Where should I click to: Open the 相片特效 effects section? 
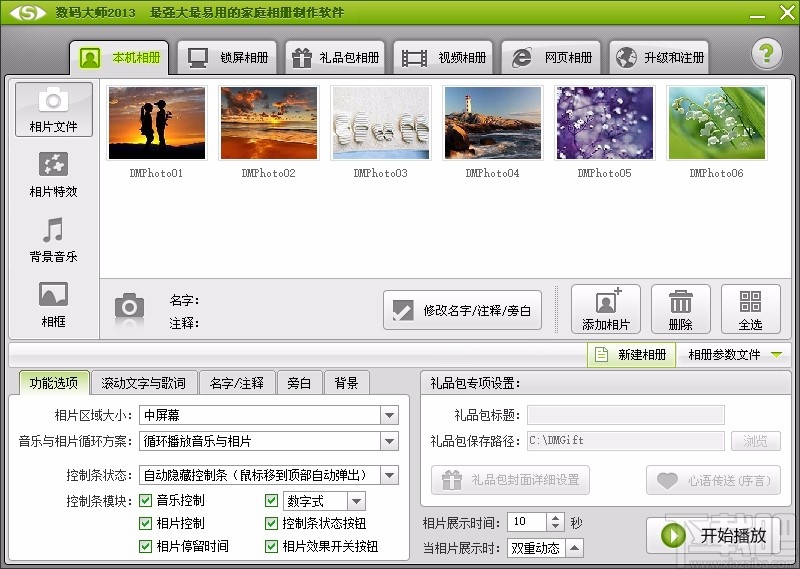point(54,175)
